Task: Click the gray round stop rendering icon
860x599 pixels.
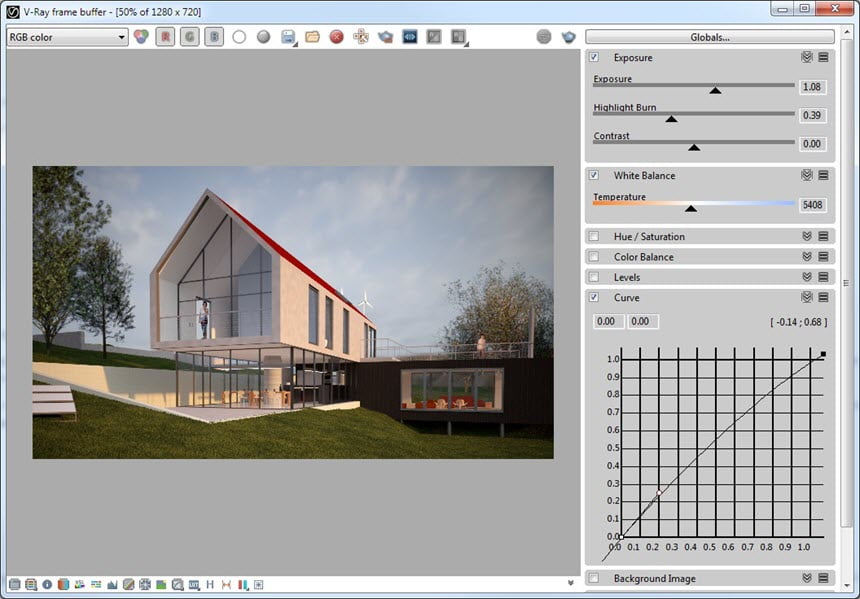Action: (x=544, y=37)
